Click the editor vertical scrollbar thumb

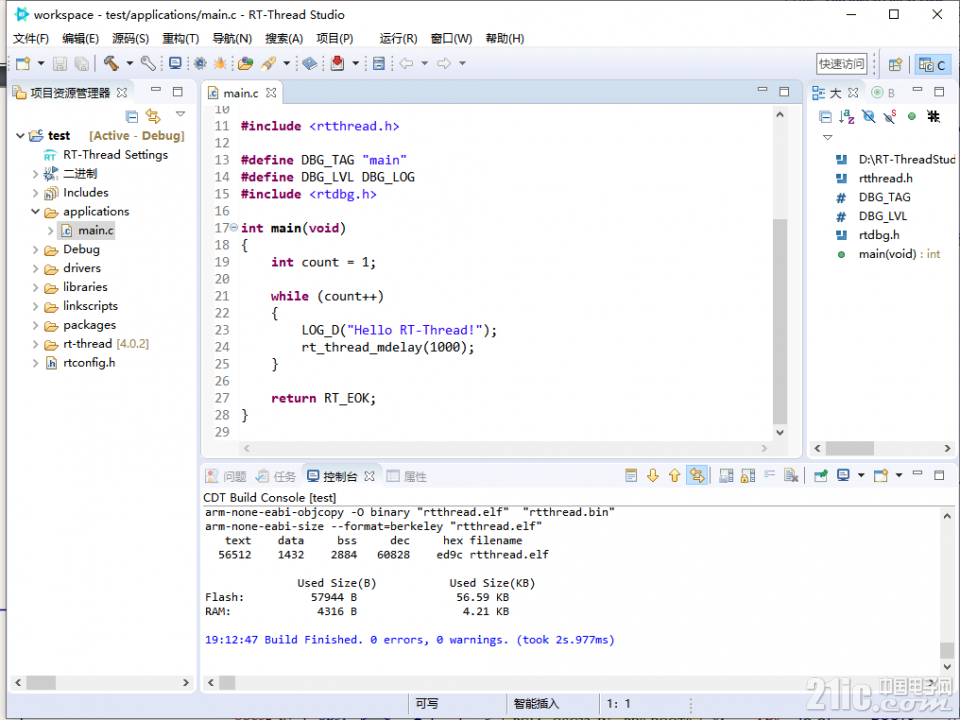[x=779, y=321]
